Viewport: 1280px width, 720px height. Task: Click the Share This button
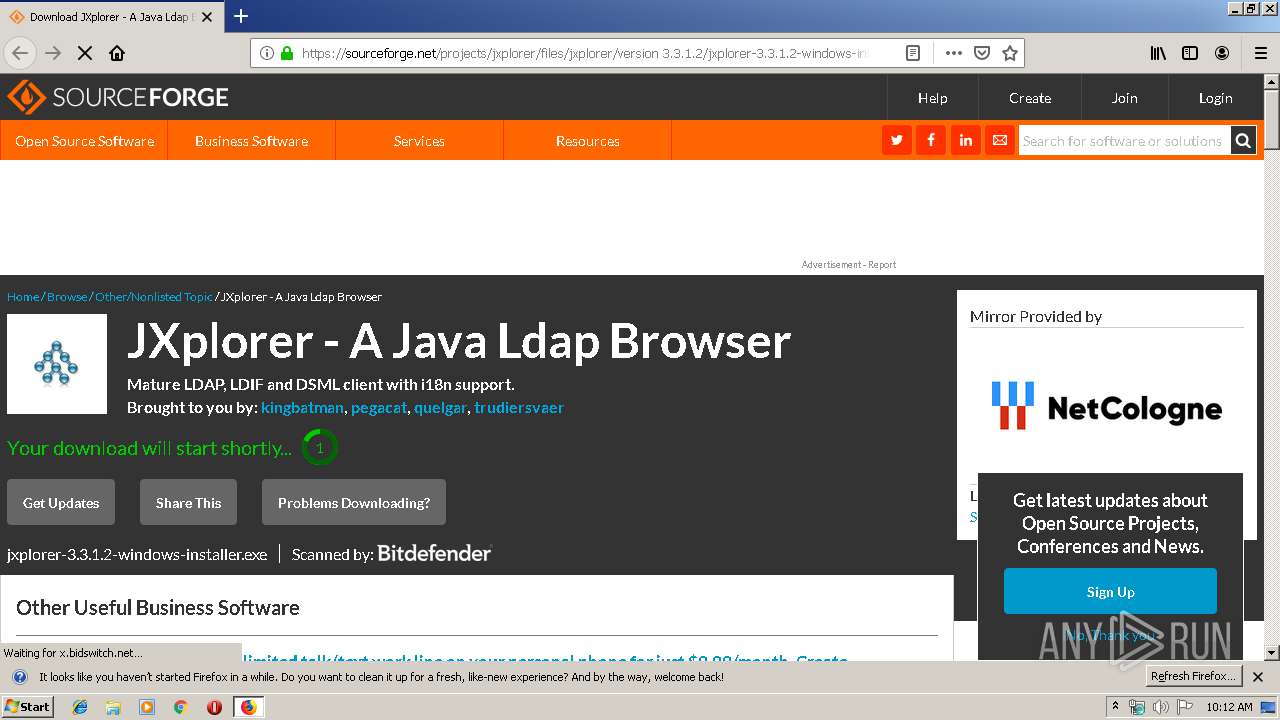[x=188, y=502]
